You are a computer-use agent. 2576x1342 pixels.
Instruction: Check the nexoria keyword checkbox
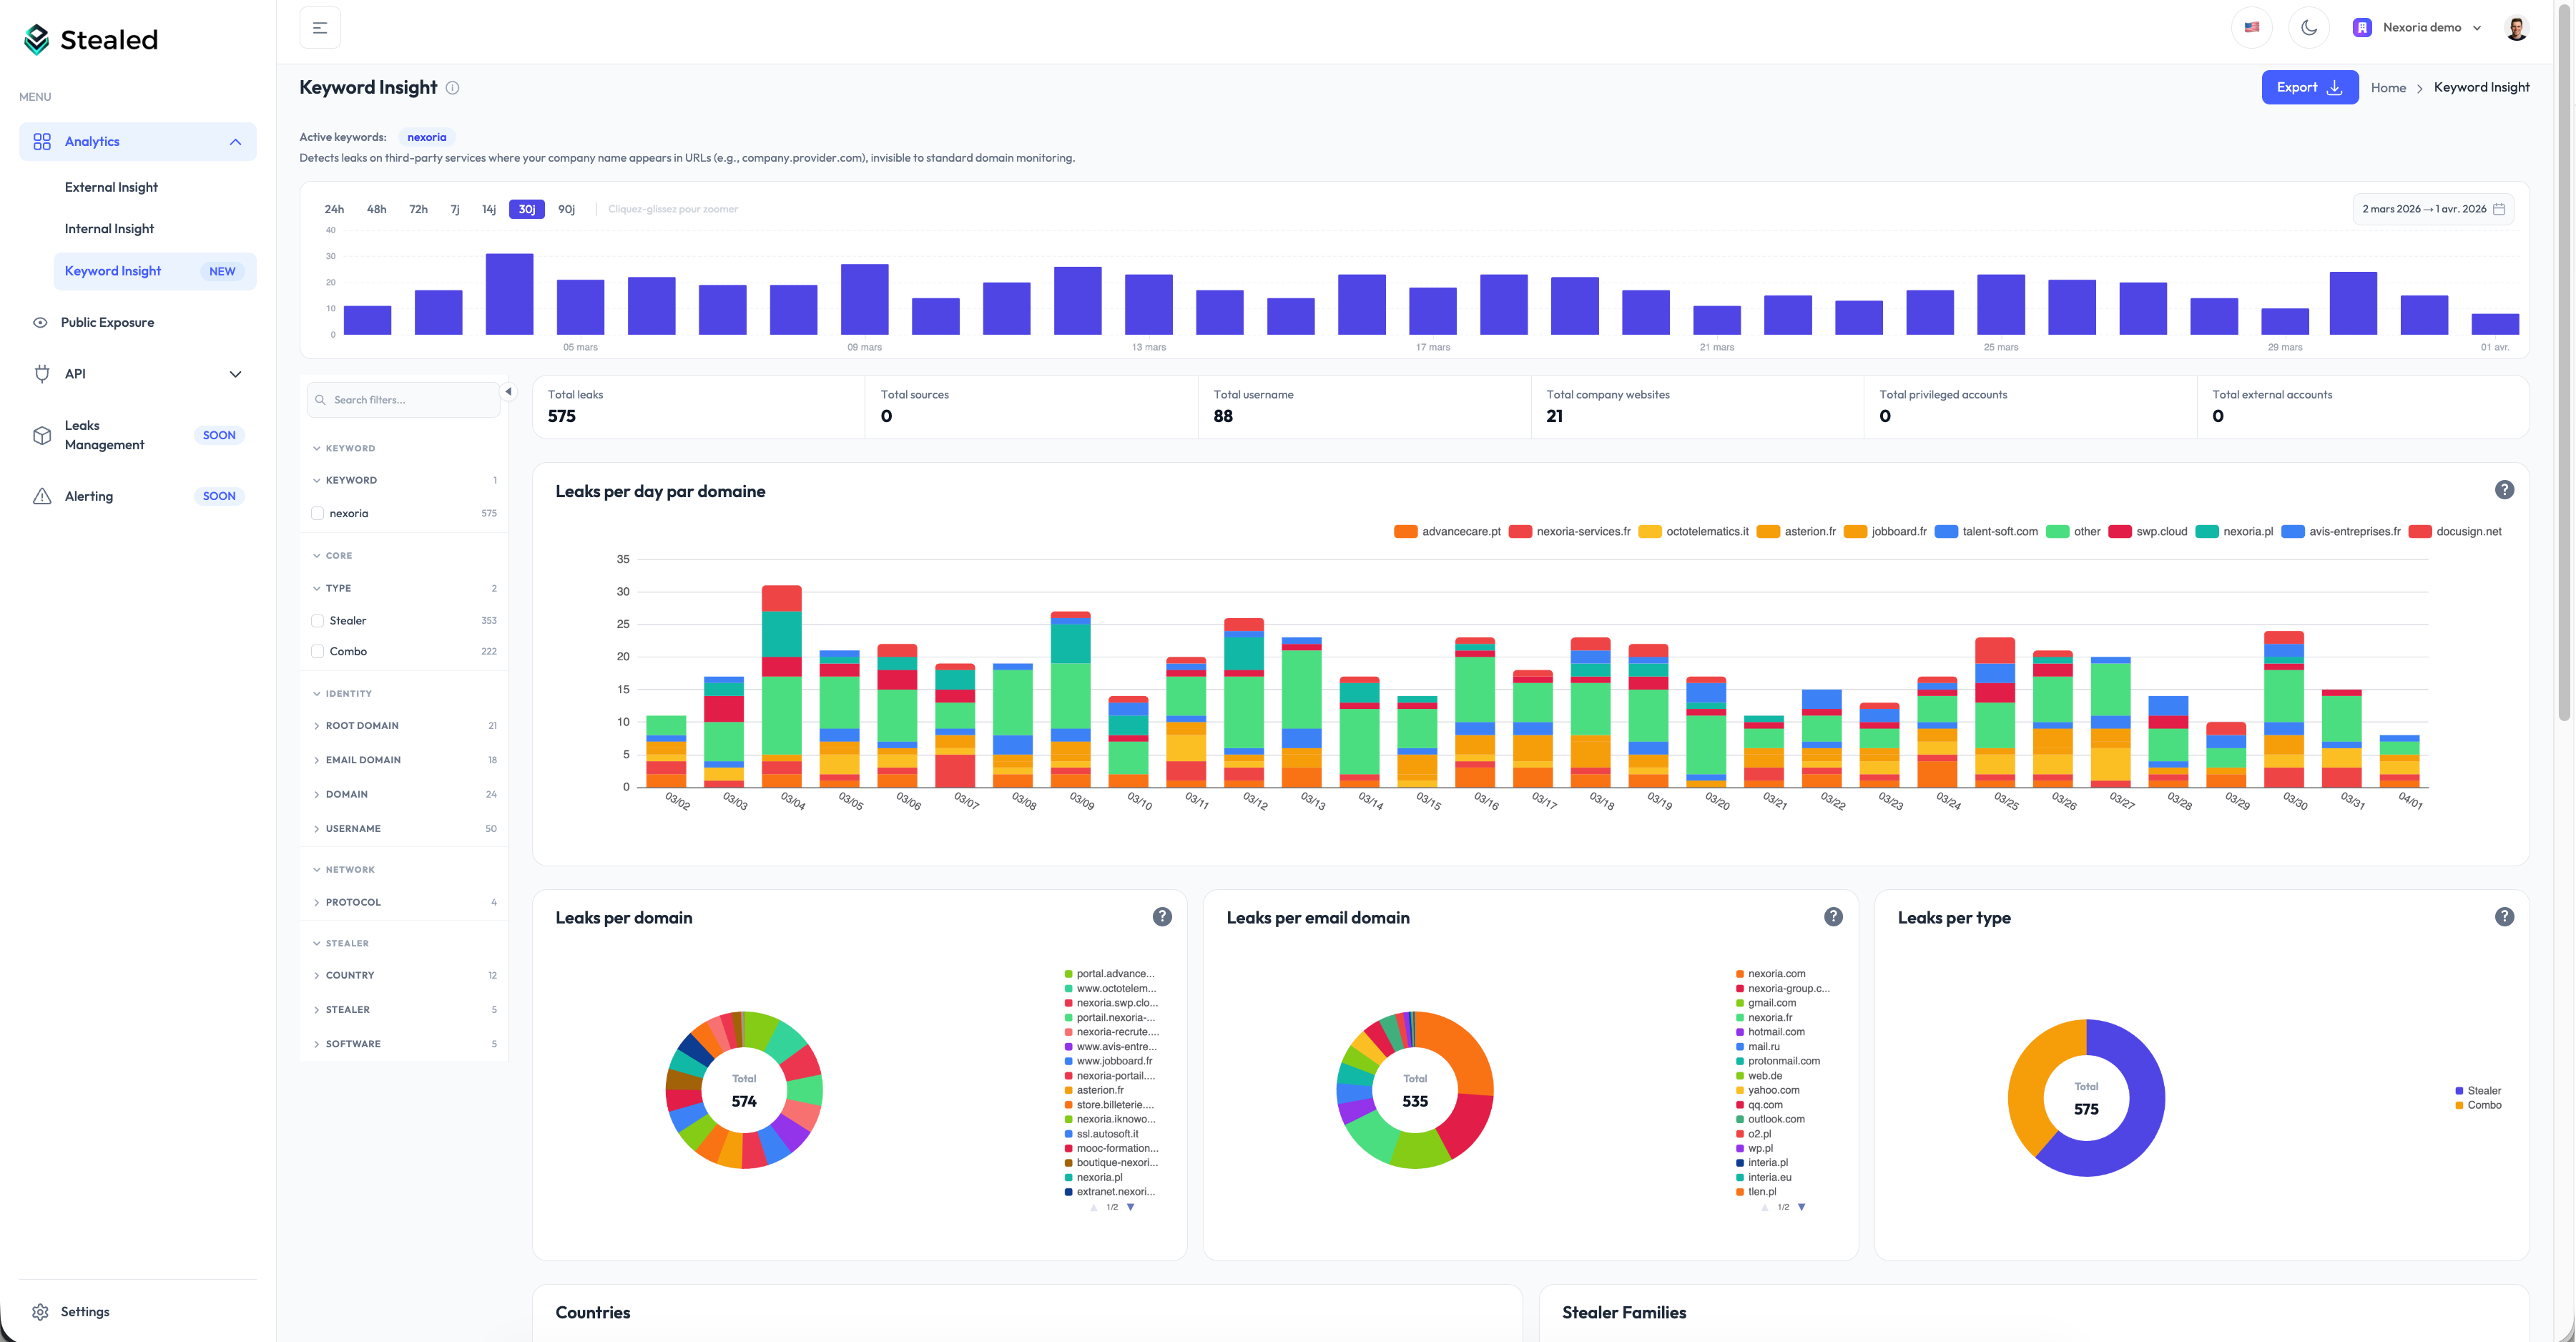[318, 513]
